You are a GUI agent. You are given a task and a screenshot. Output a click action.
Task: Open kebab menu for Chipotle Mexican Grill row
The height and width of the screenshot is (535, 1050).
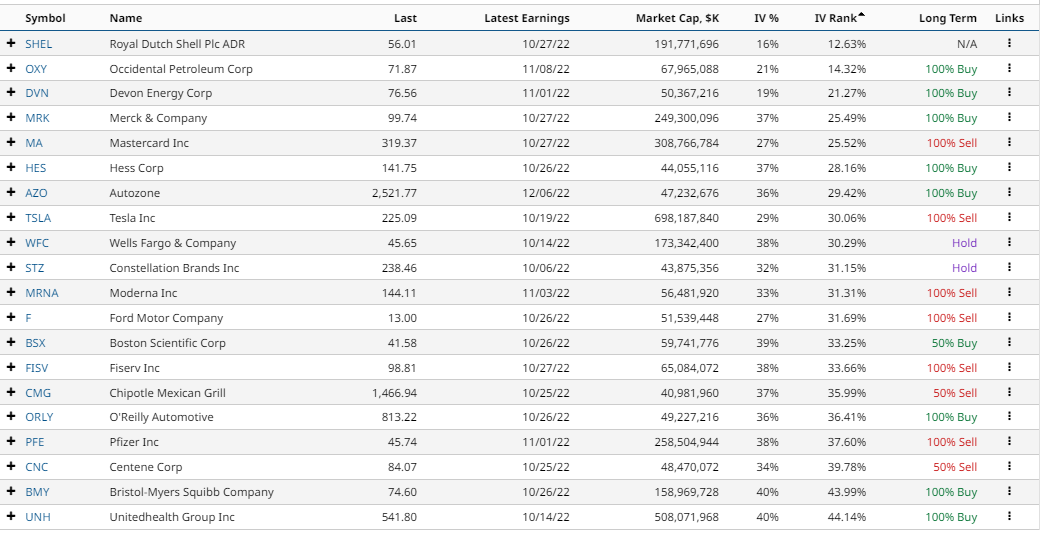pyautogui.click(x=1010, y=393)
